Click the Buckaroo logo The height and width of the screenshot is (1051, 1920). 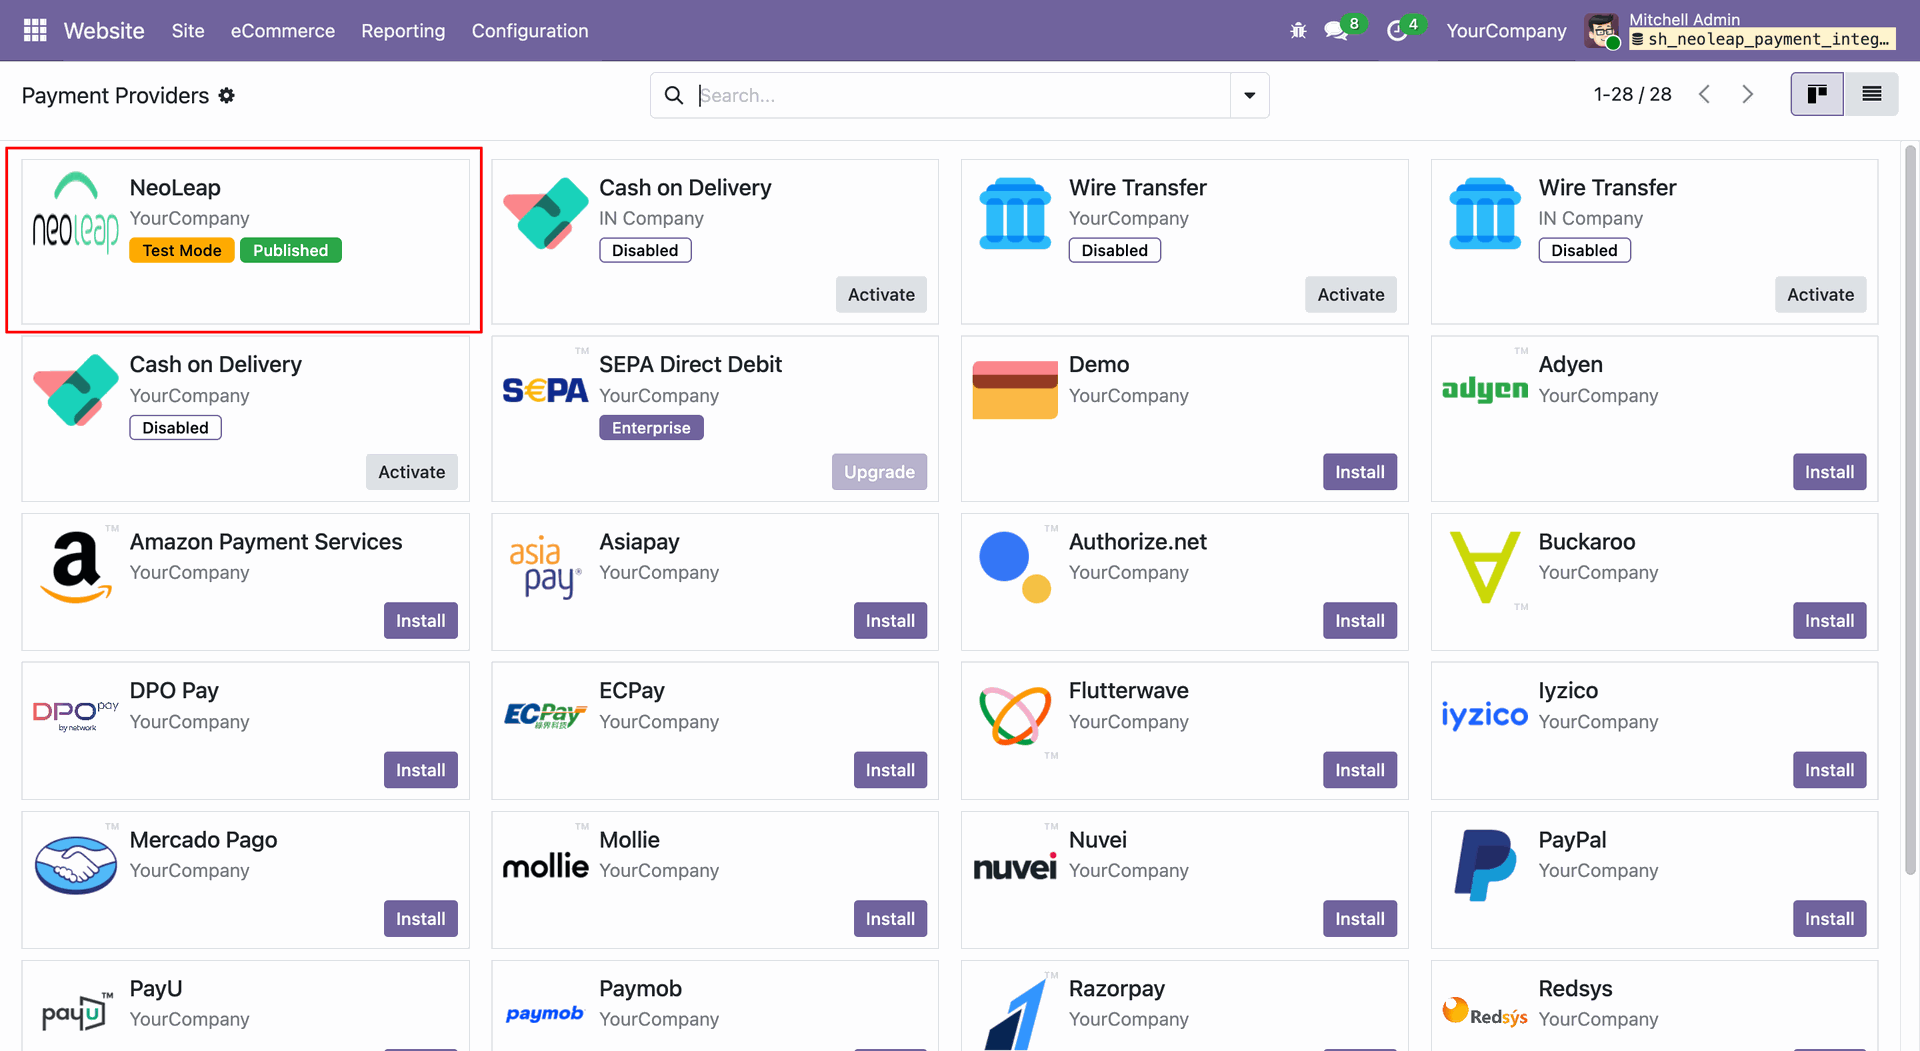pos(1485,567)
